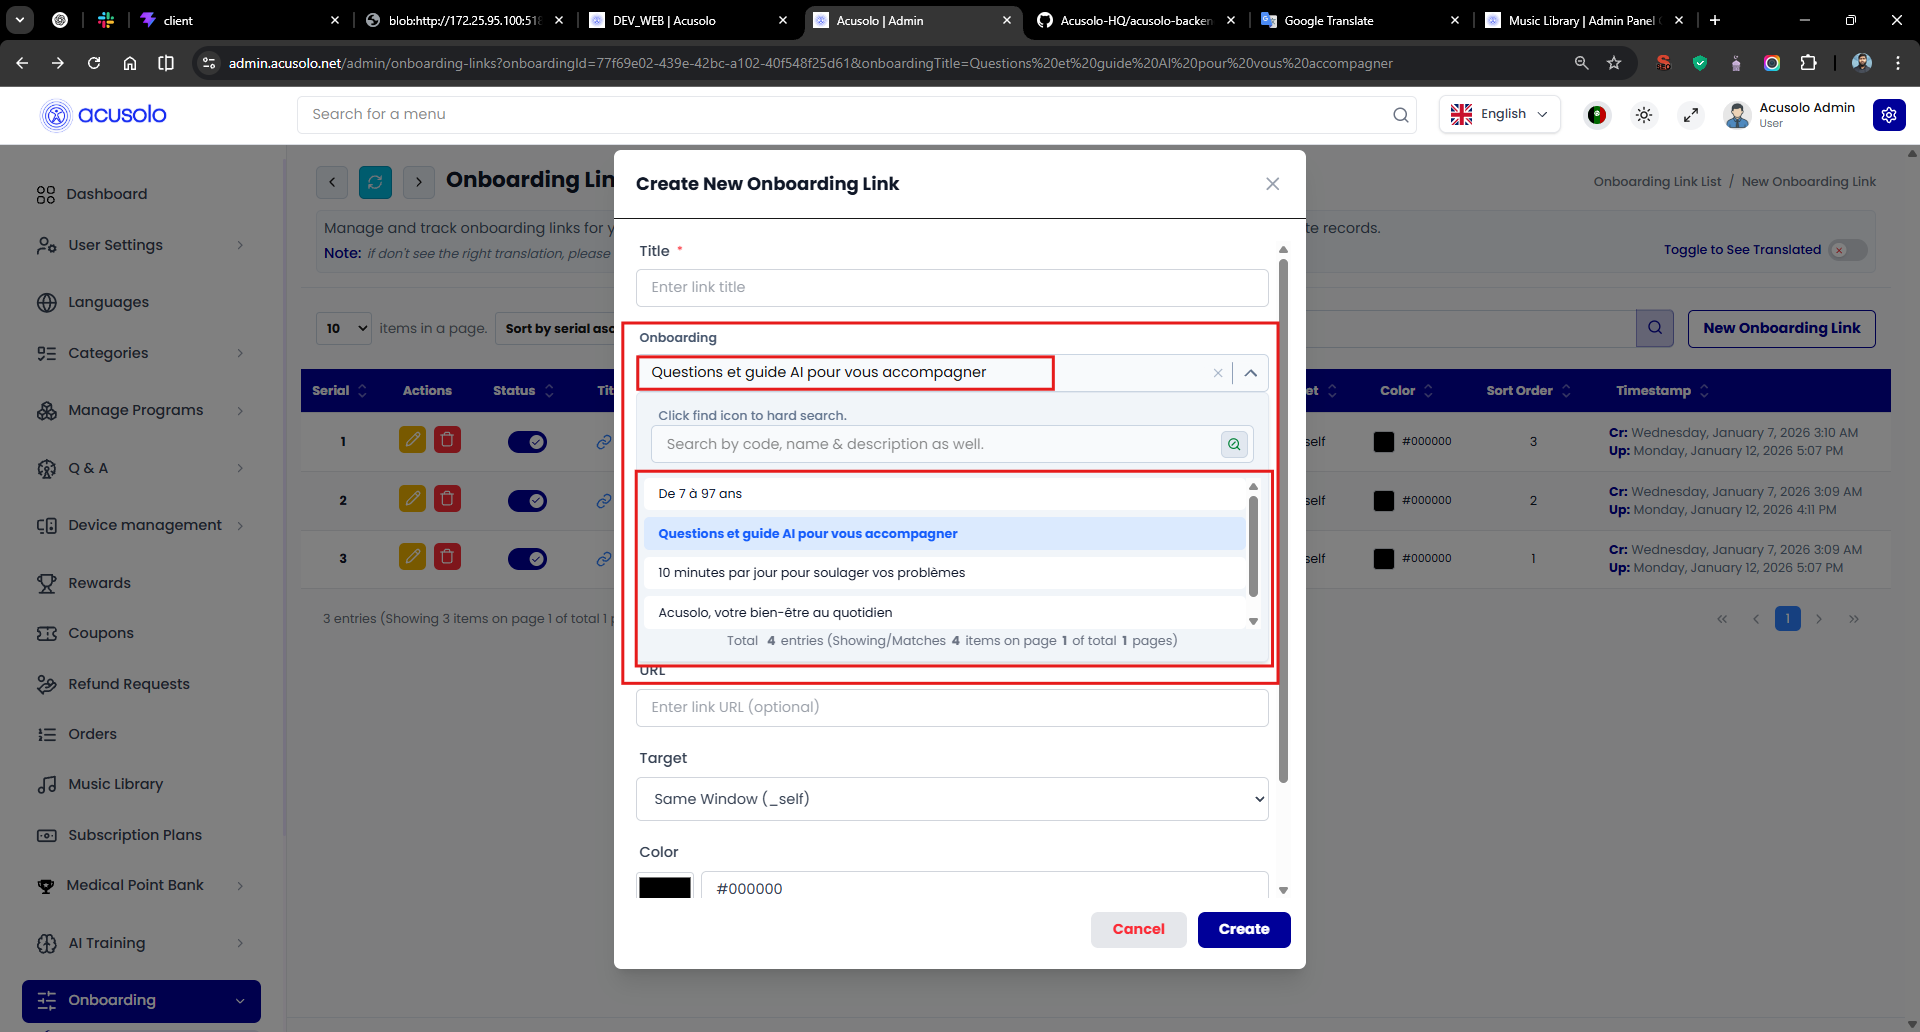This screenshot has height=1032, width=1920.
Task: Select 'Acusolo, votre bien-être au quotidien' option
Action: 945,612
